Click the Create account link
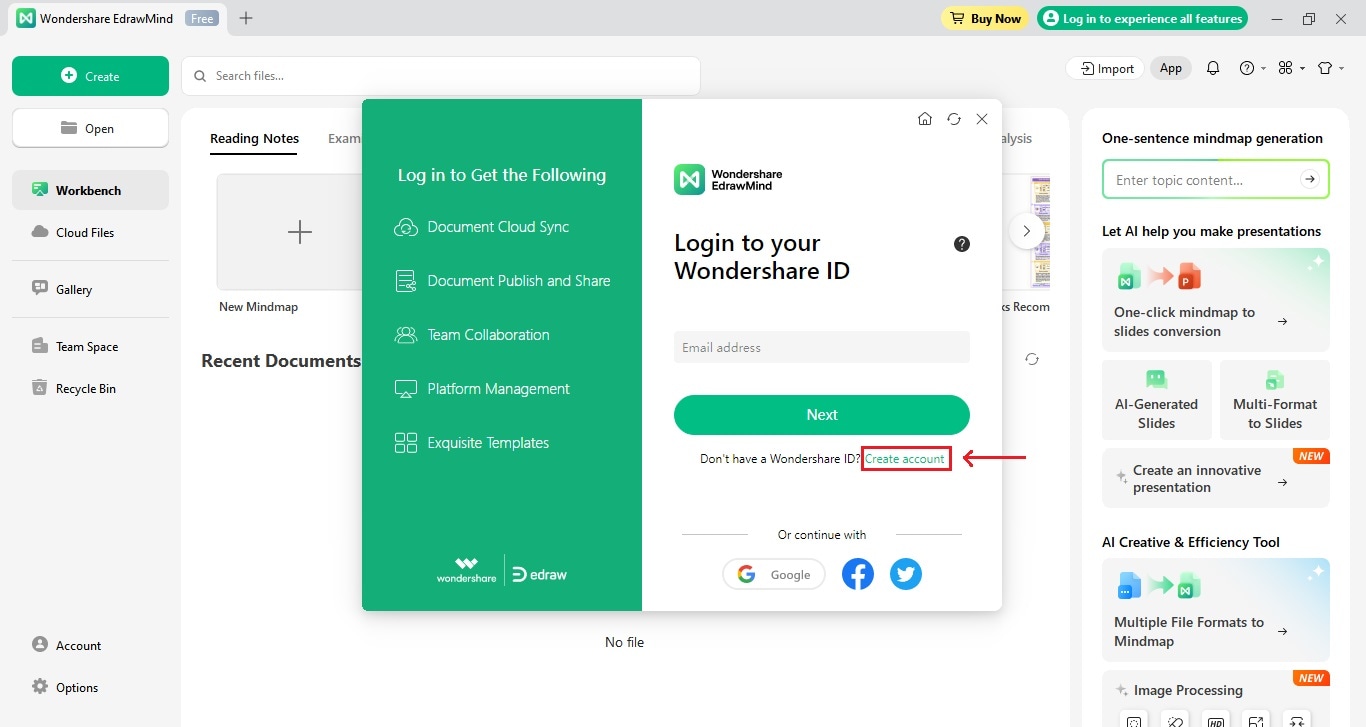This screenshot has height=727, width=1366. tap(905, 459)
